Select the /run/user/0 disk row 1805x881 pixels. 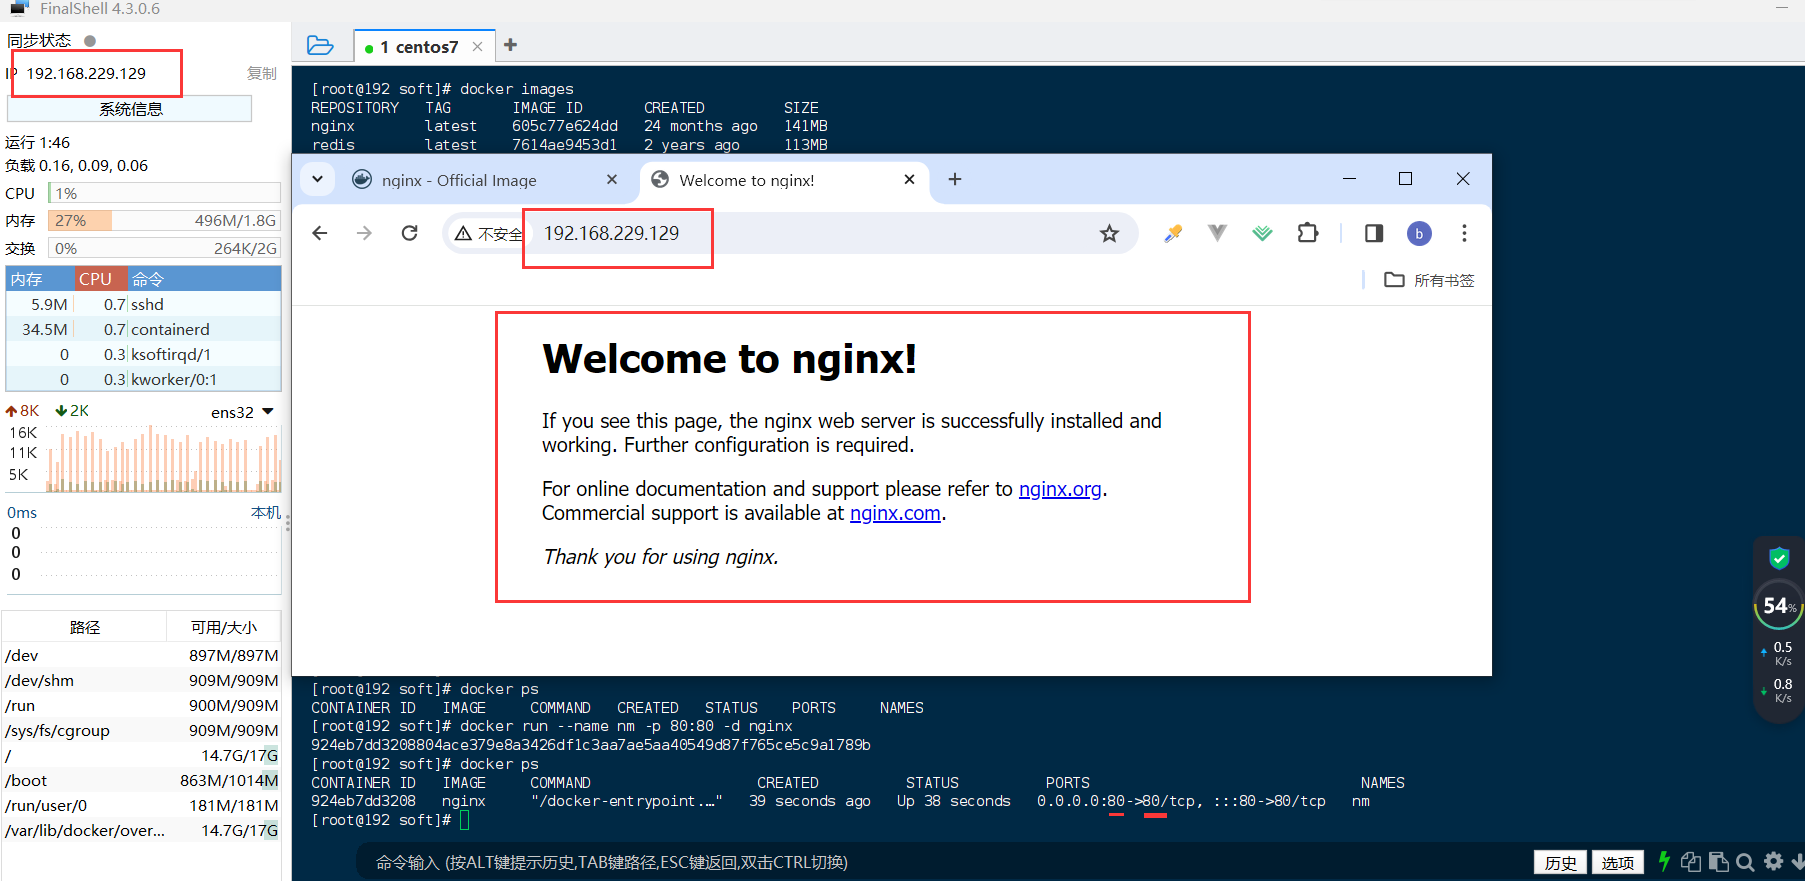(x=141, y=805)
